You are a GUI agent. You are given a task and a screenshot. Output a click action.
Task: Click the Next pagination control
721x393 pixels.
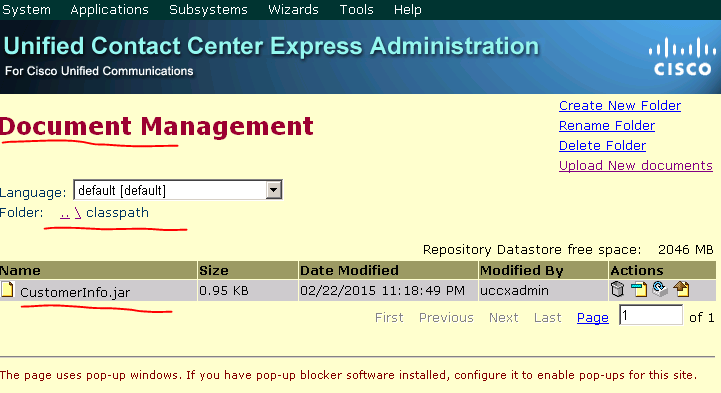504,318
